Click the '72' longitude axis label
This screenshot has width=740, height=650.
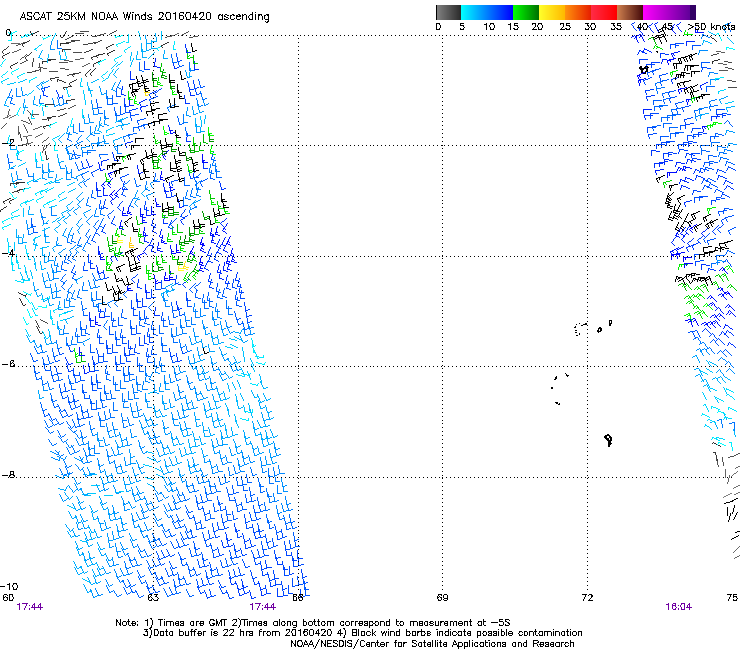[x=587, y=598]
